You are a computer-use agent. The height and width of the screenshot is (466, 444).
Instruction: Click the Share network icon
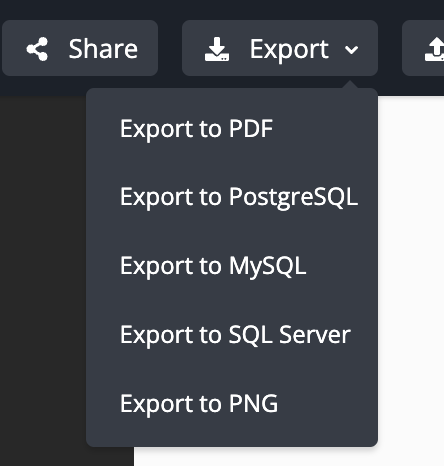(x=37, y=49)
